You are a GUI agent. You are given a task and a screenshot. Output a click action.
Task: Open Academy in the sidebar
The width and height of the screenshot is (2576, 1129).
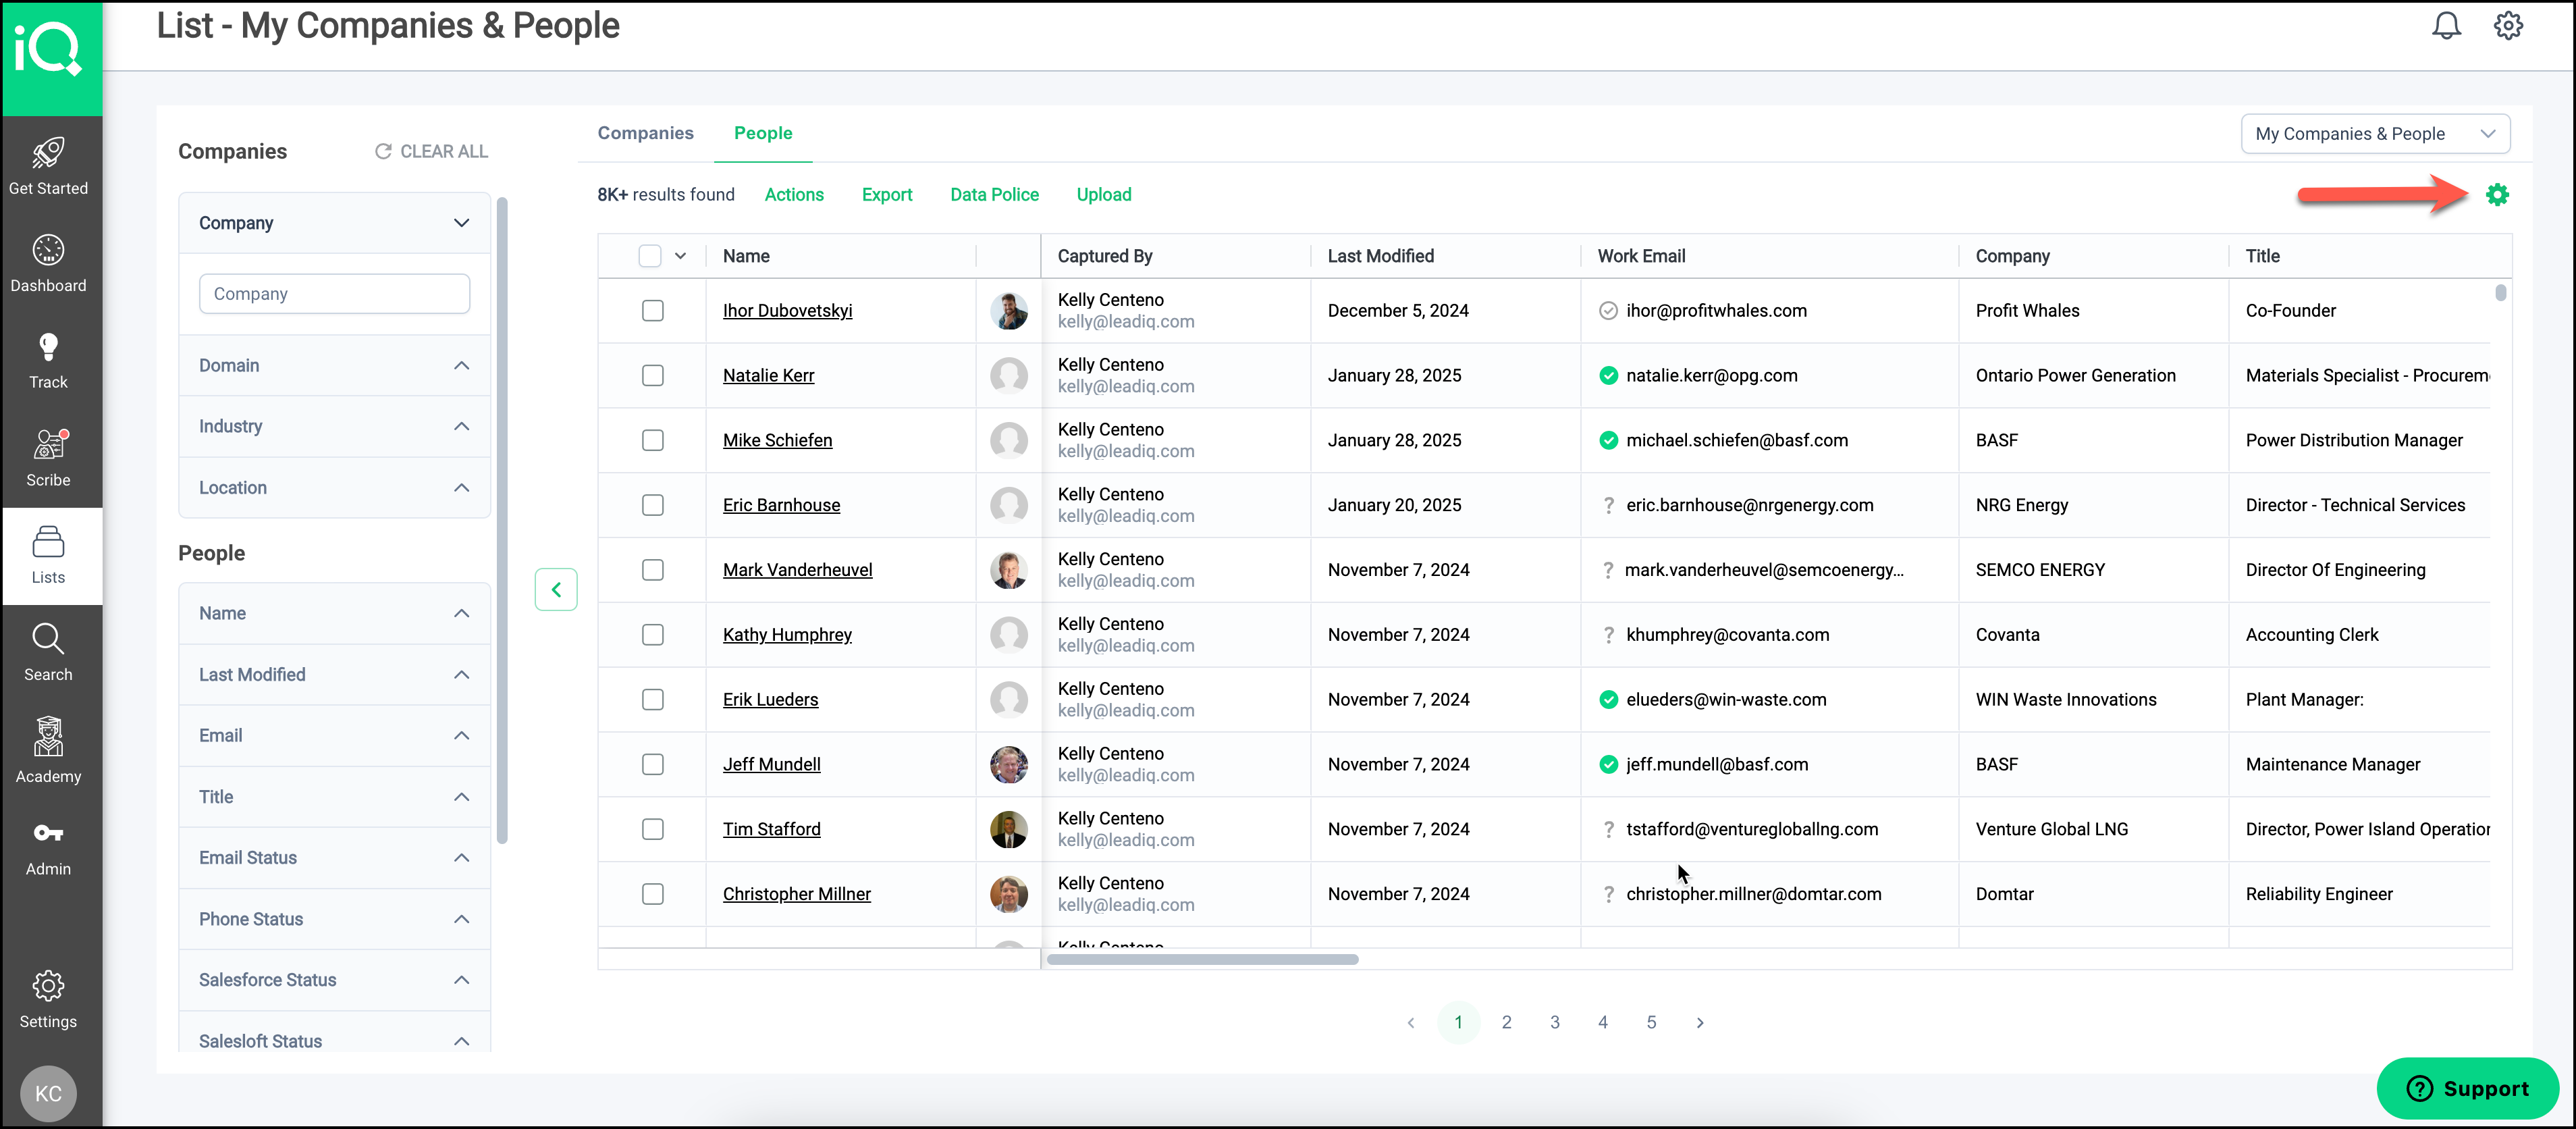[48, 750]
